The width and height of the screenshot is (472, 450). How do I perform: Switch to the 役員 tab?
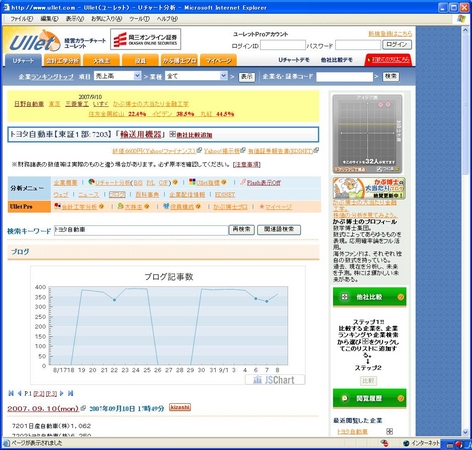click(140, 61)
